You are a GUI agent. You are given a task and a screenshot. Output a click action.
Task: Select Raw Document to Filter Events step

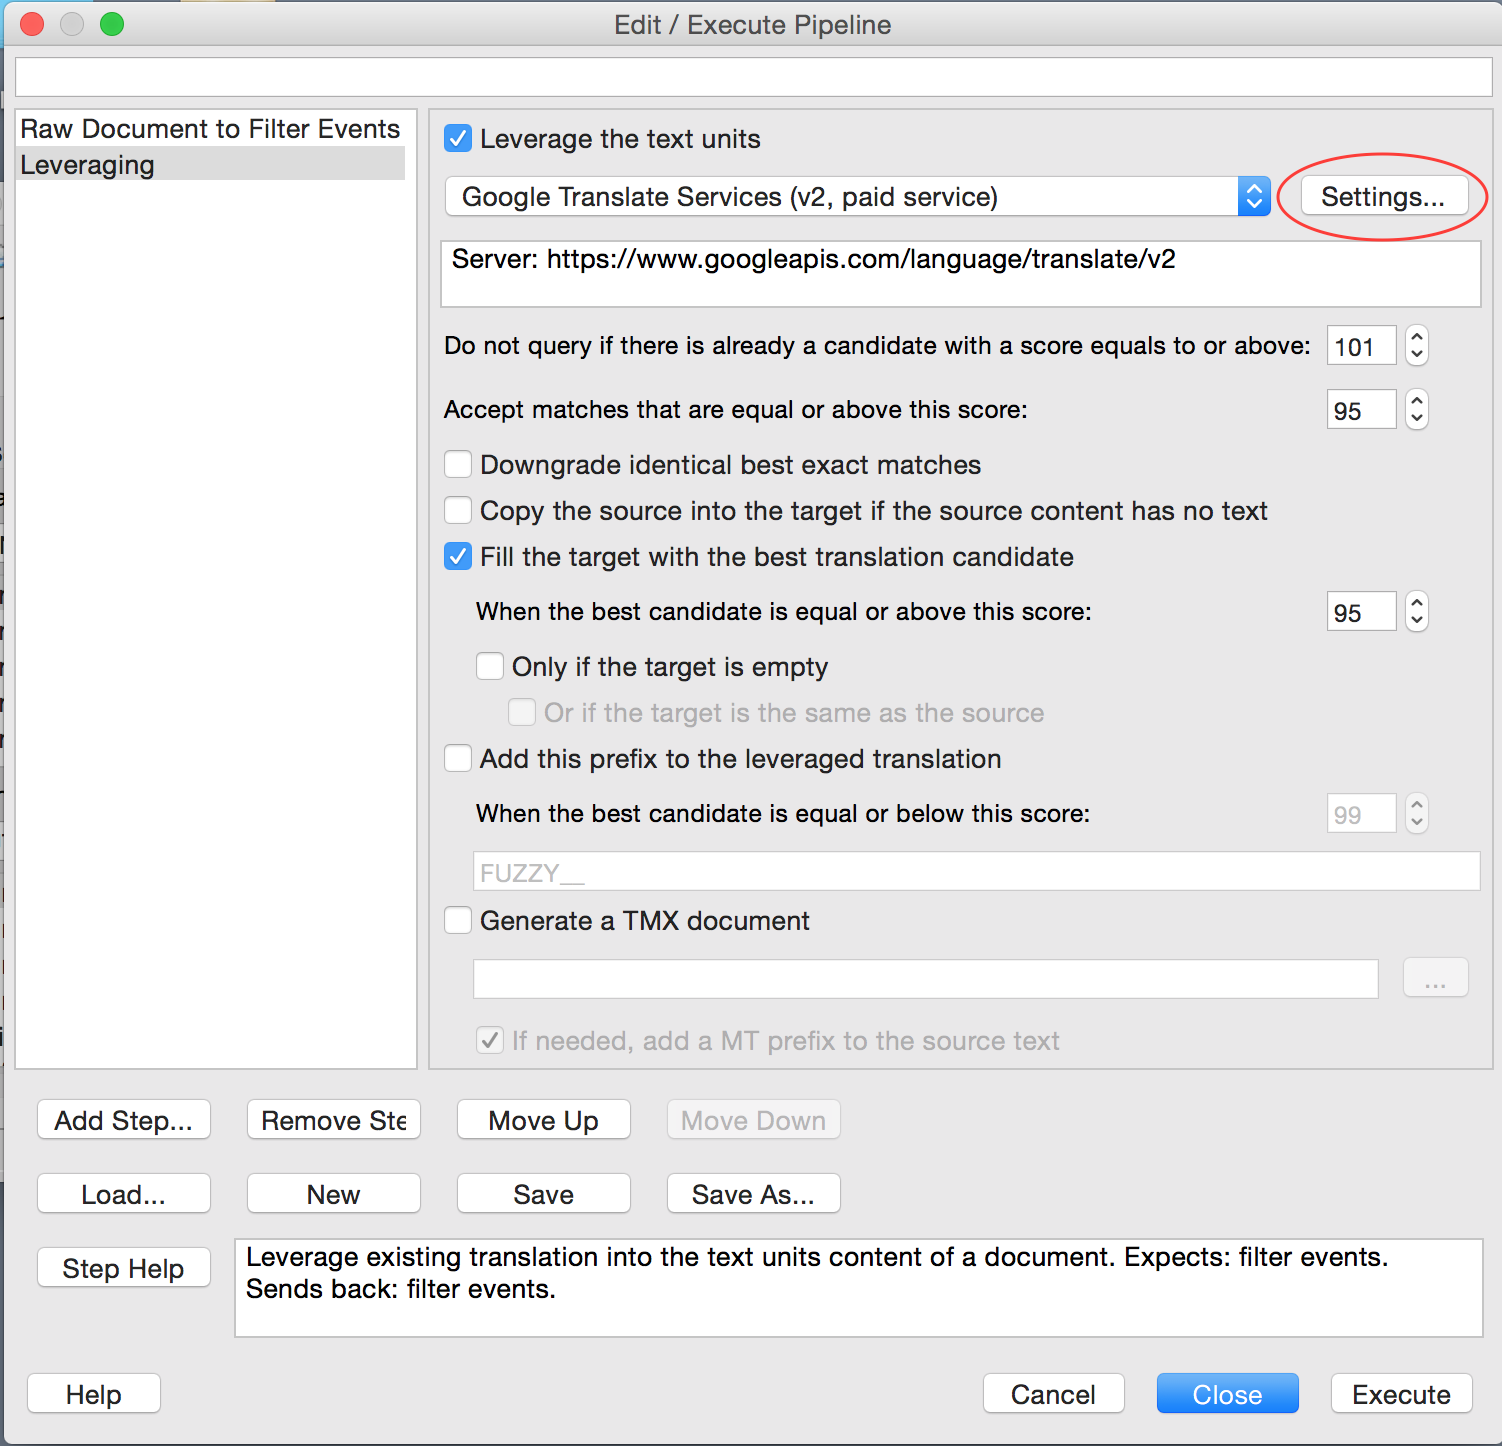click(x=210, y=129)
